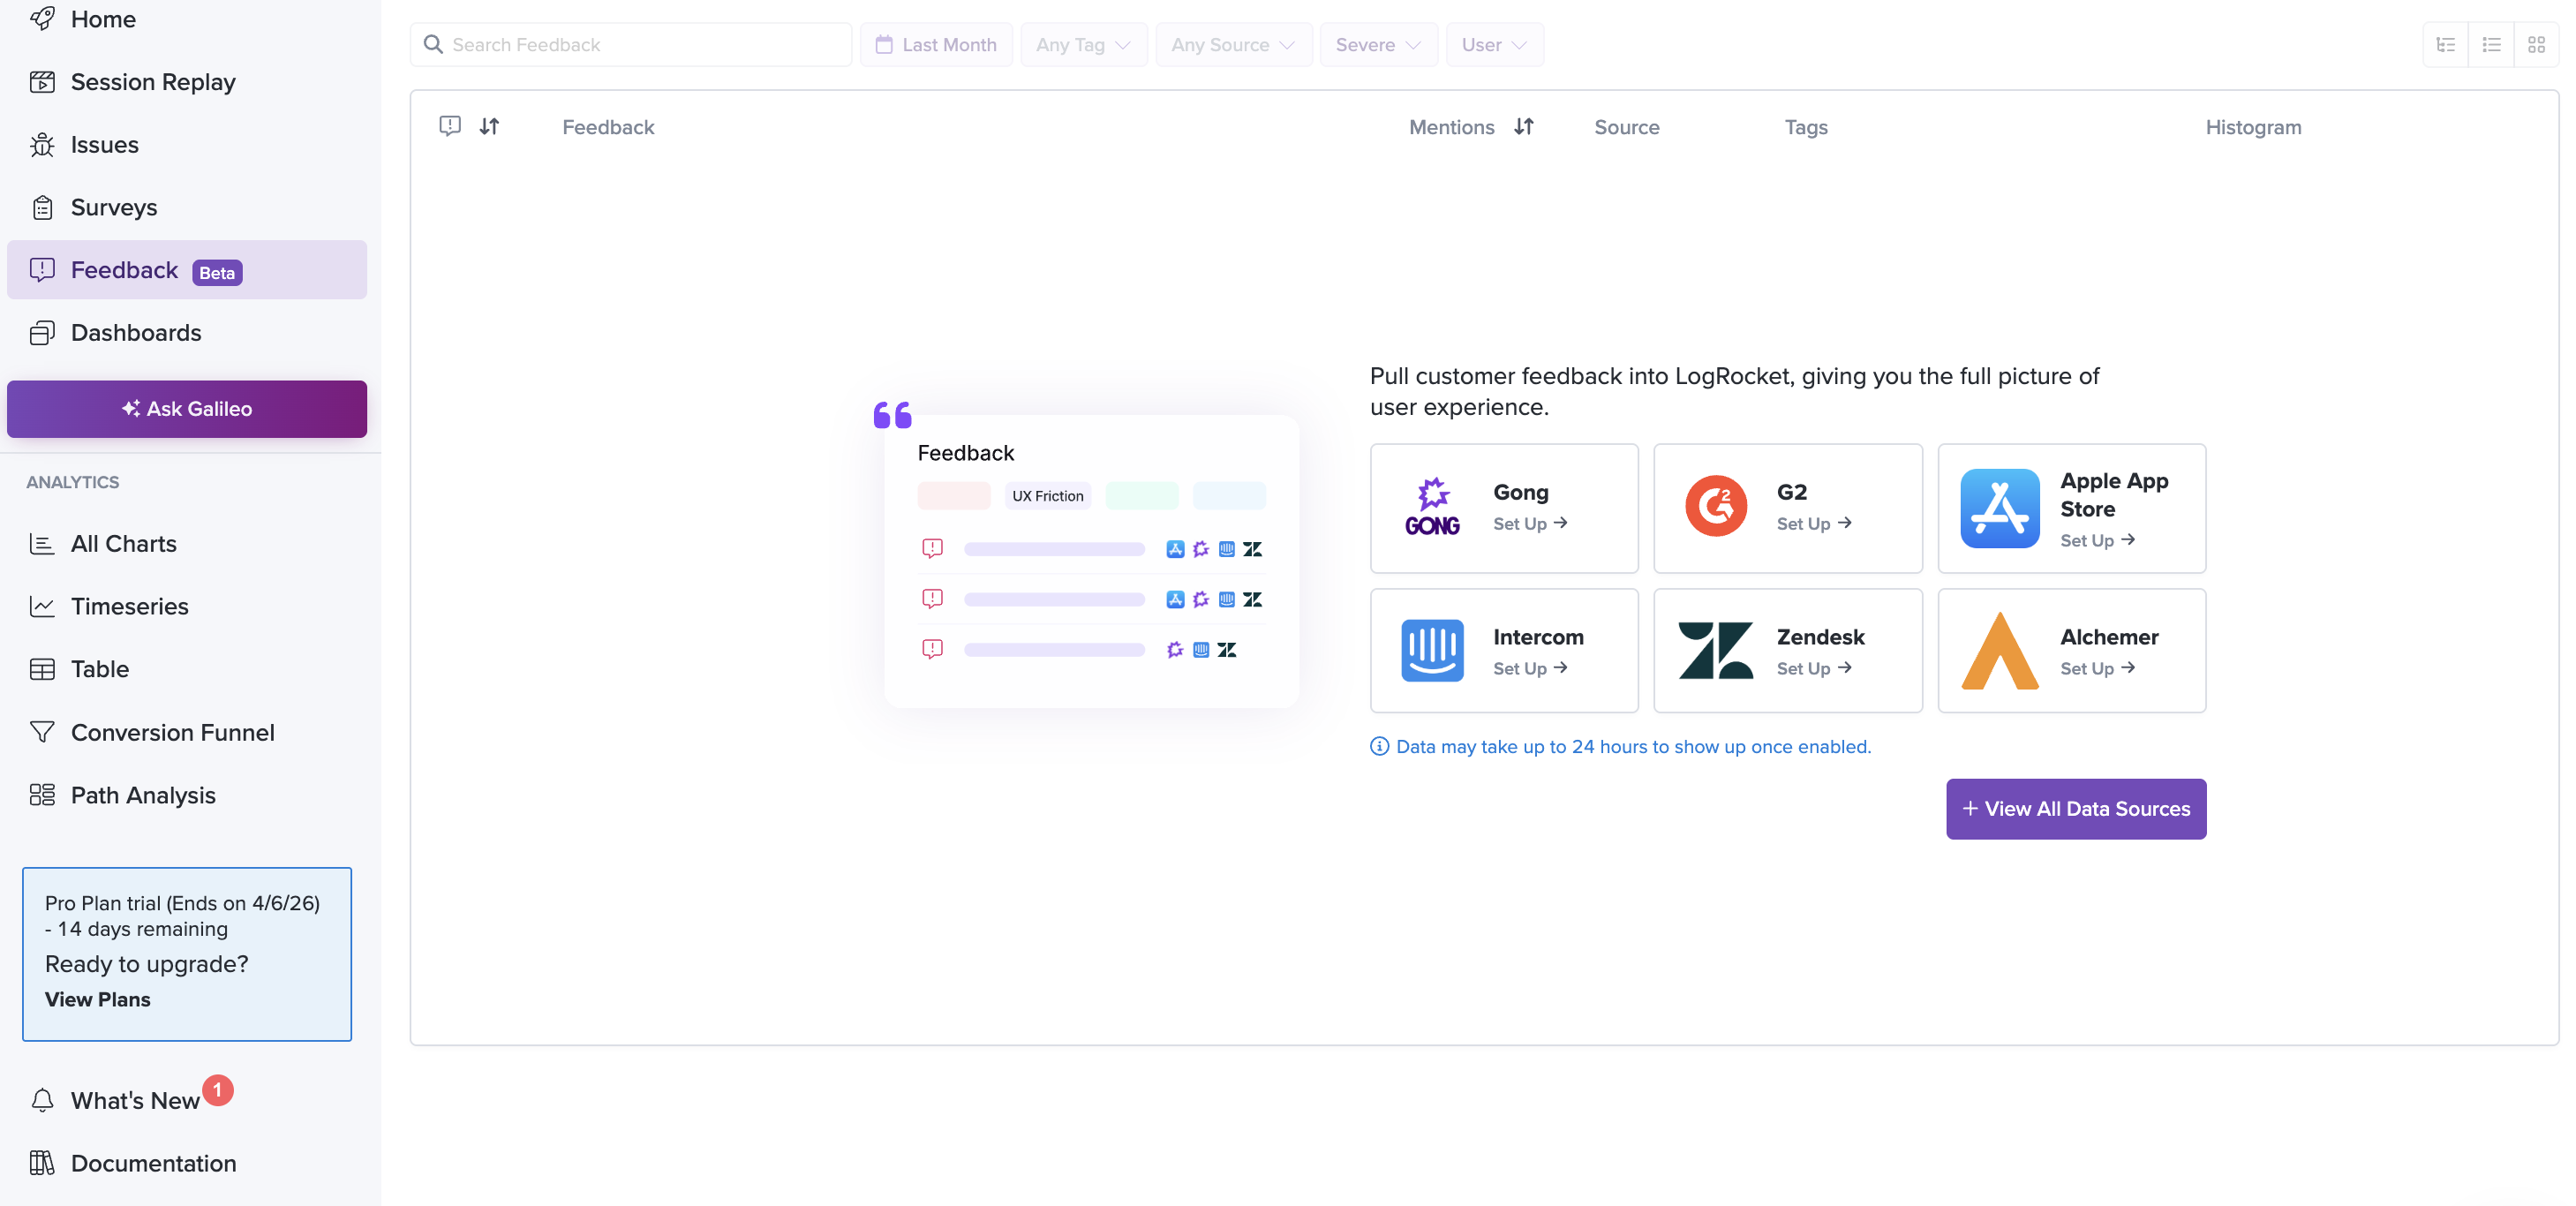Launch Ask Galileo assistant
Image resolution: width=2576 pixels, height=1206 pixels.
click(187, 409)
